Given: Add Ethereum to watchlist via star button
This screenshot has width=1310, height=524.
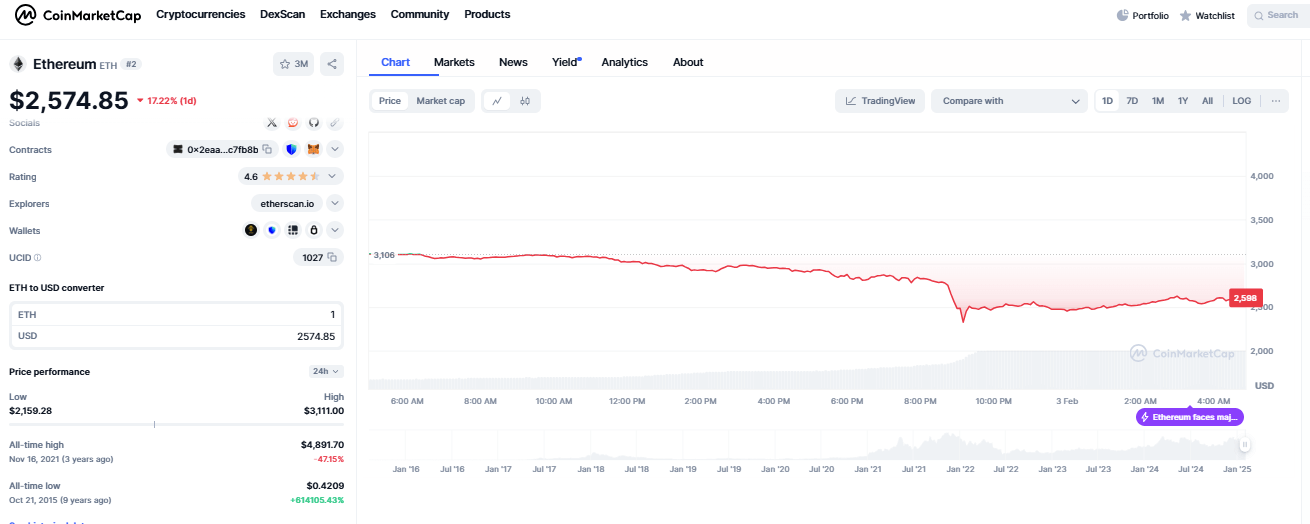Looking at the screenshot, I should (x=294, y=64).
